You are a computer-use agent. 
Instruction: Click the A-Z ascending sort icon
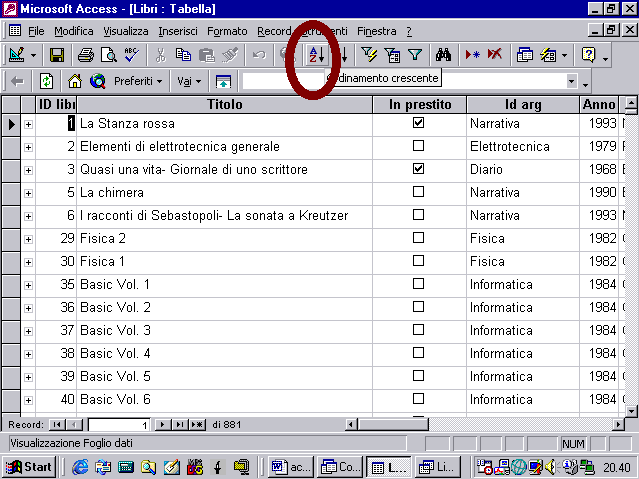317,55
